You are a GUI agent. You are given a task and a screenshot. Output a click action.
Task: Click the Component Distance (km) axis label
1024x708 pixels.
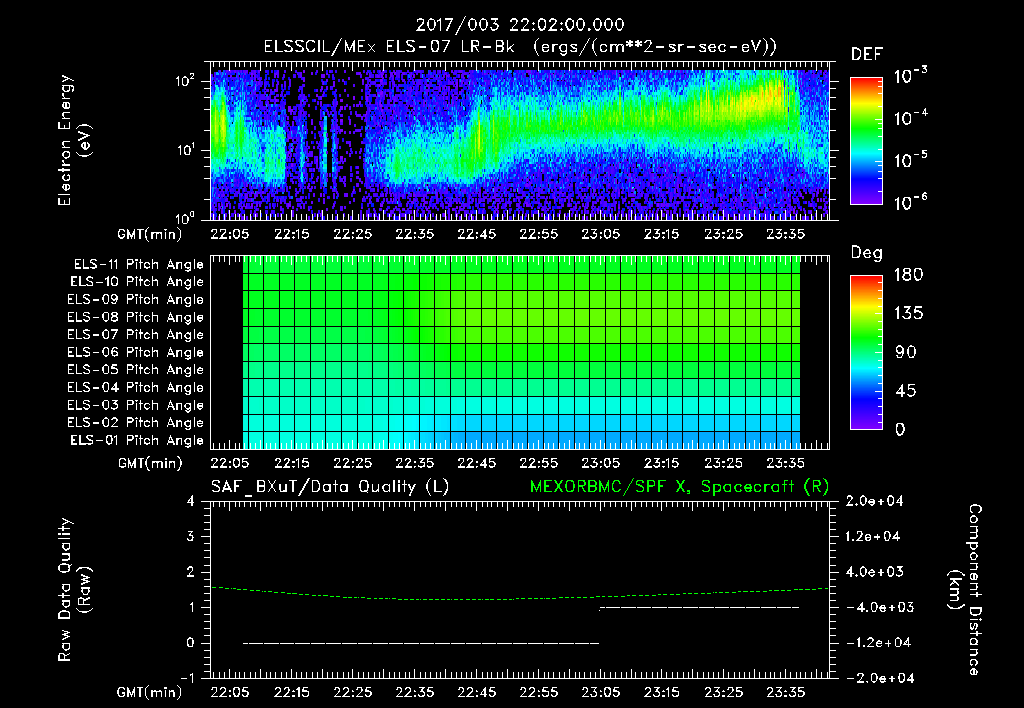965,590
